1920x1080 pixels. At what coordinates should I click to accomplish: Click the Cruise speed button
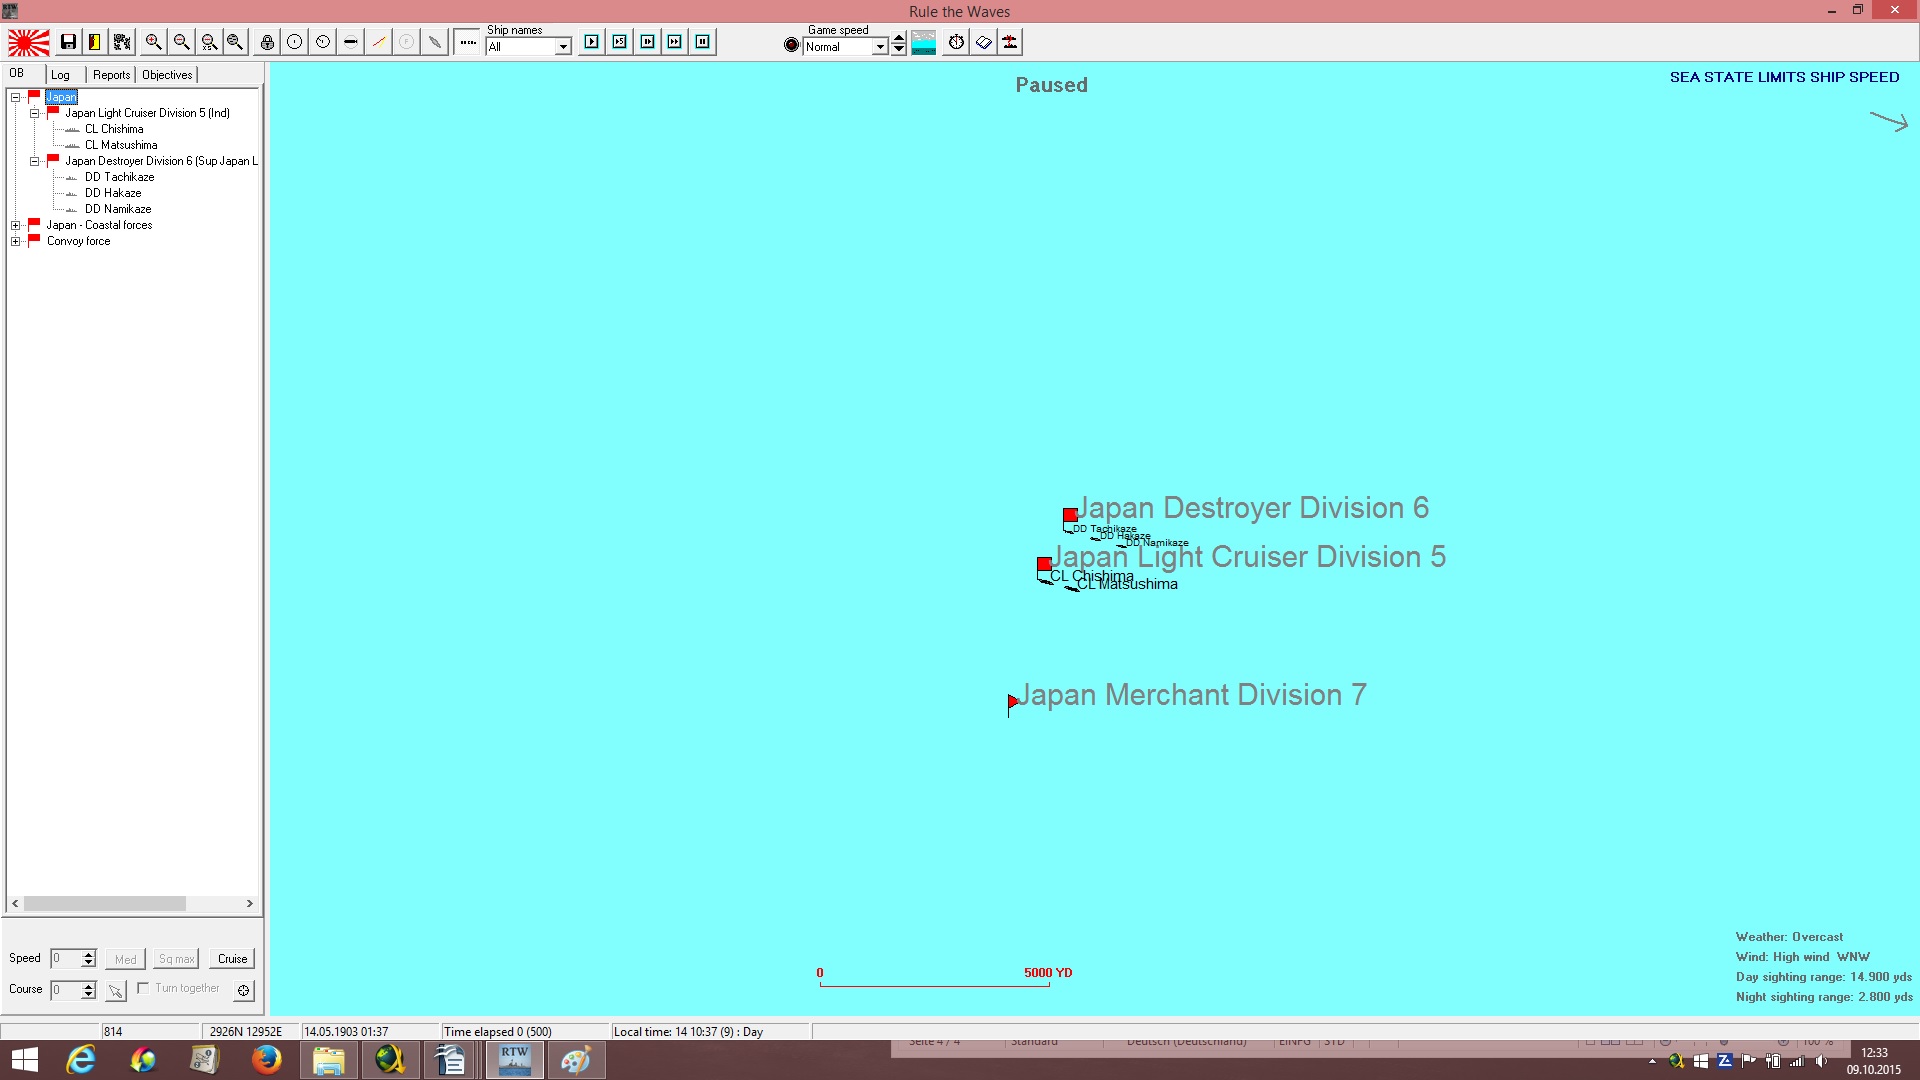click(x=232, y=959)
